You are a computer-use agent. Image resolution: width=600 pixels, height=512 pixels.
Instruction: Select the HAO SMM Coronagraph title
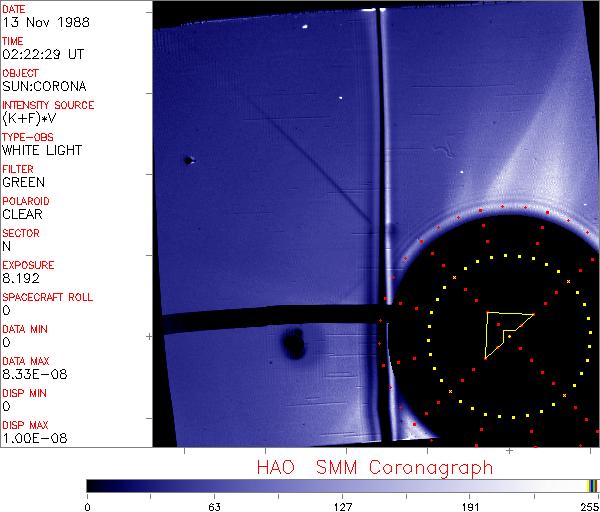coord(375,467)
